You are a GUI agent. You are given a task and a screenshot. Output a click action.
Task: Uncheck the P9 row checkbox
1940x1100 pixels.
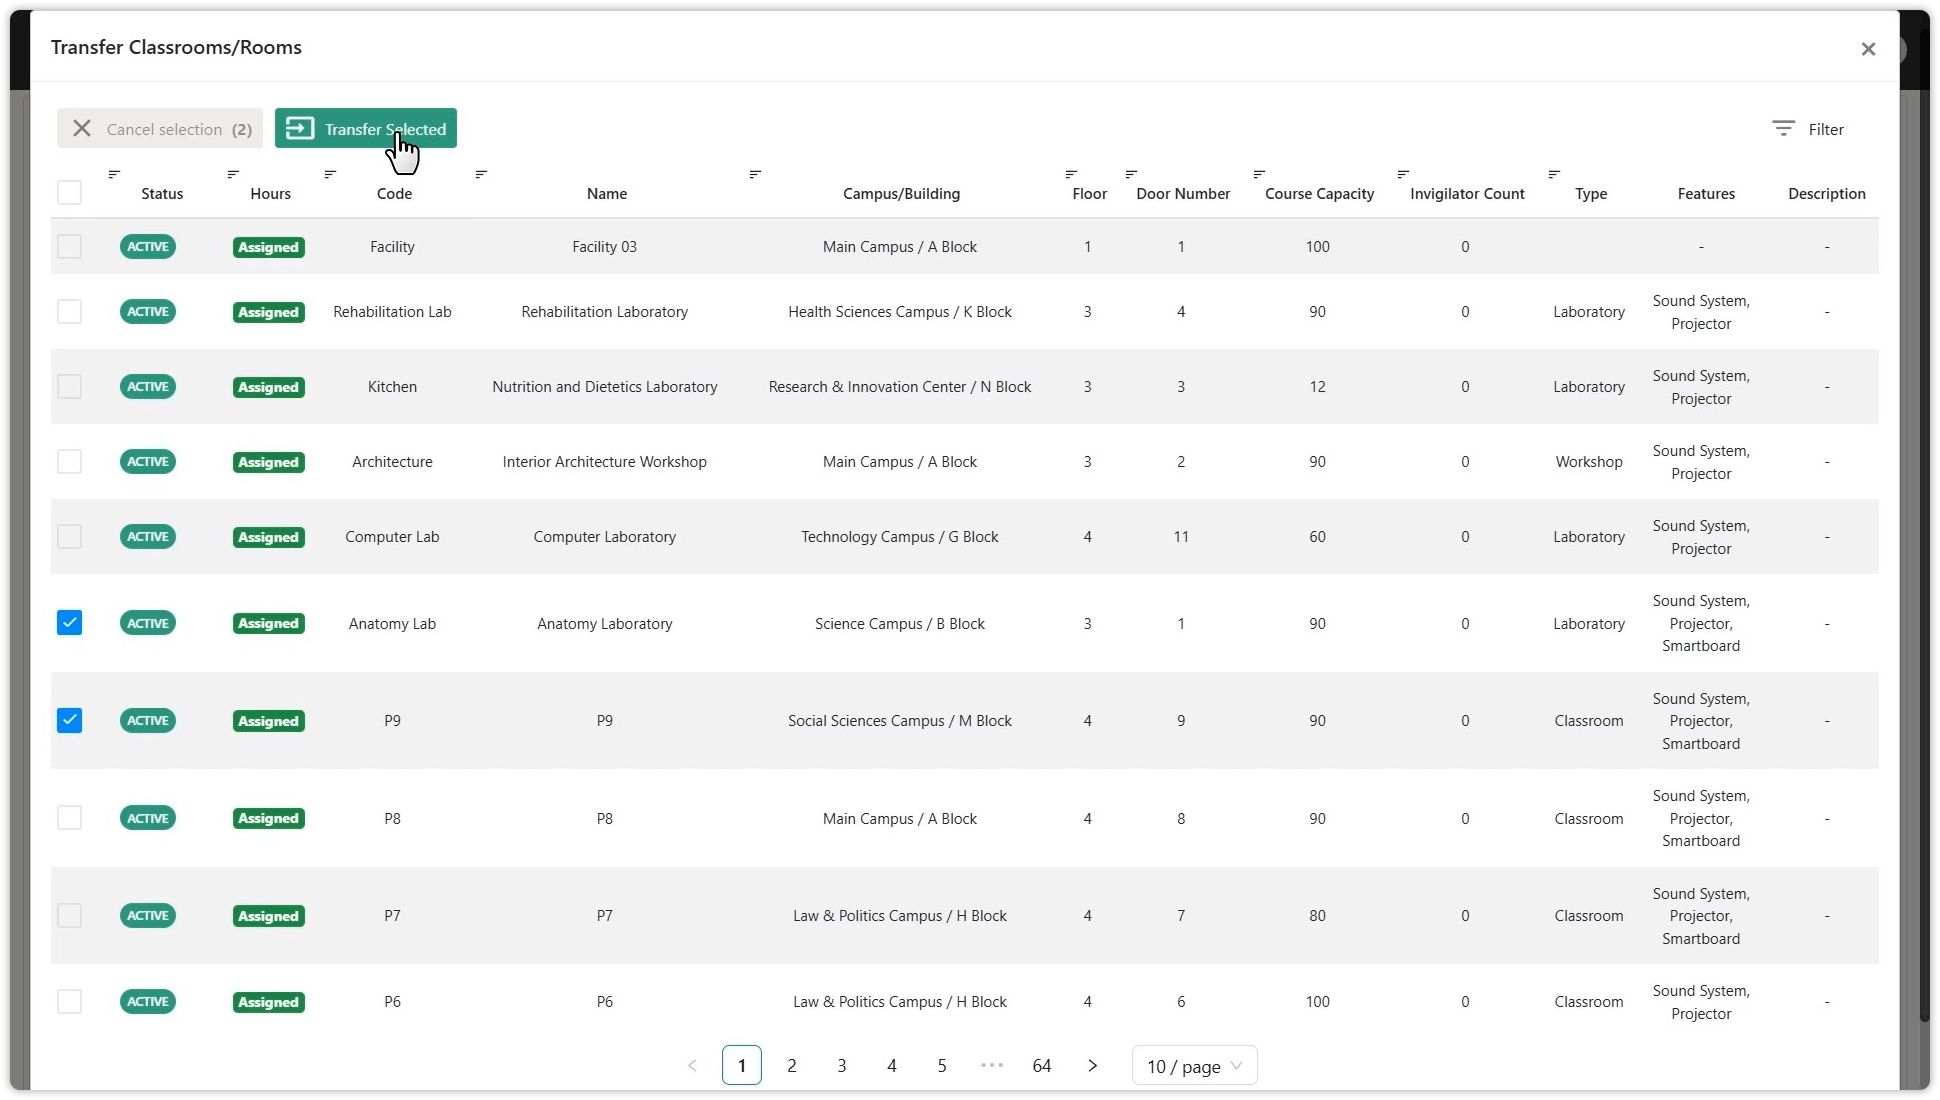(x=69, y=721)
